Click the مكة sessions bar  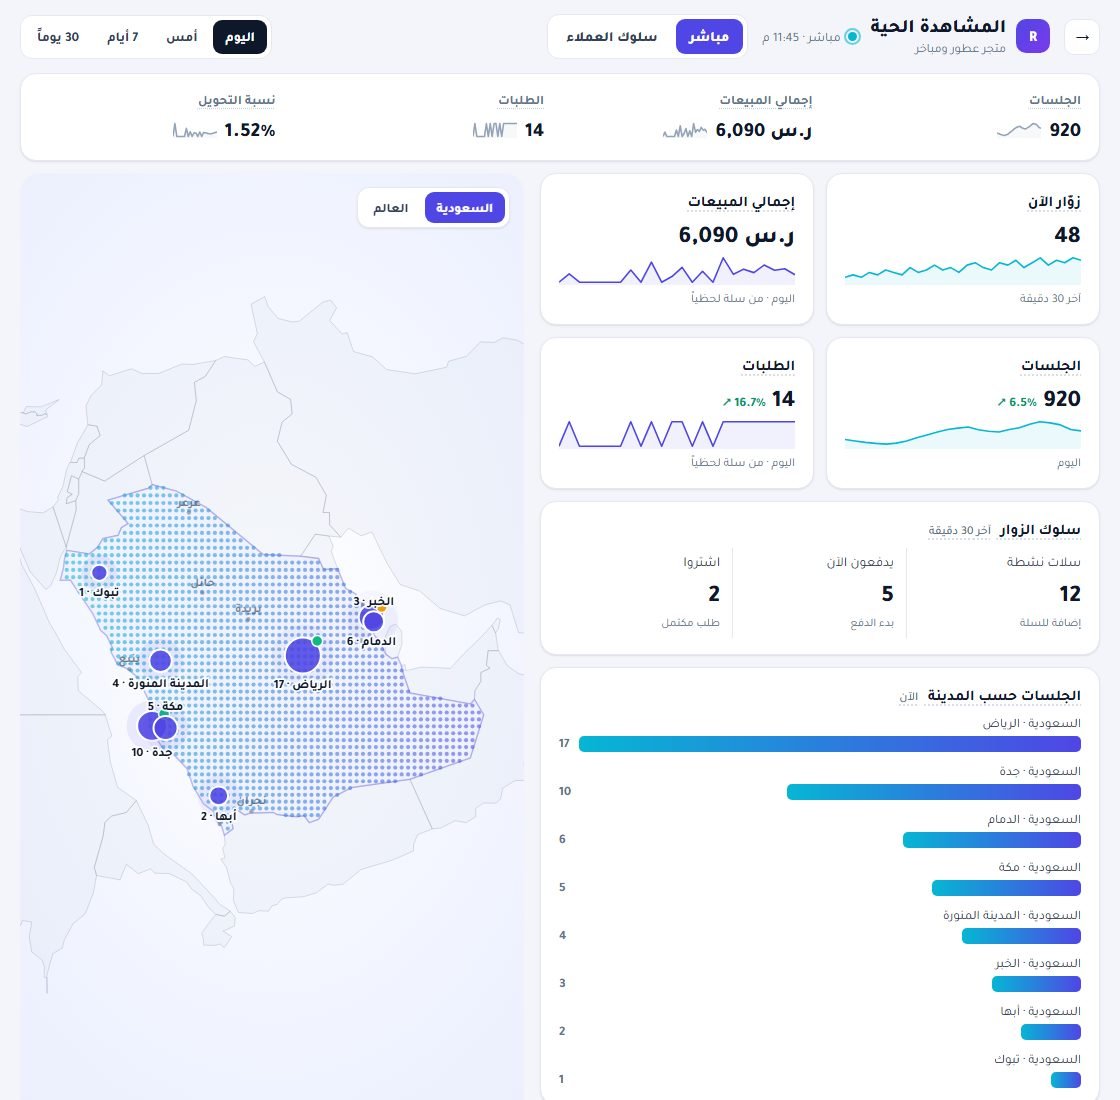(x=1006, y=888)
